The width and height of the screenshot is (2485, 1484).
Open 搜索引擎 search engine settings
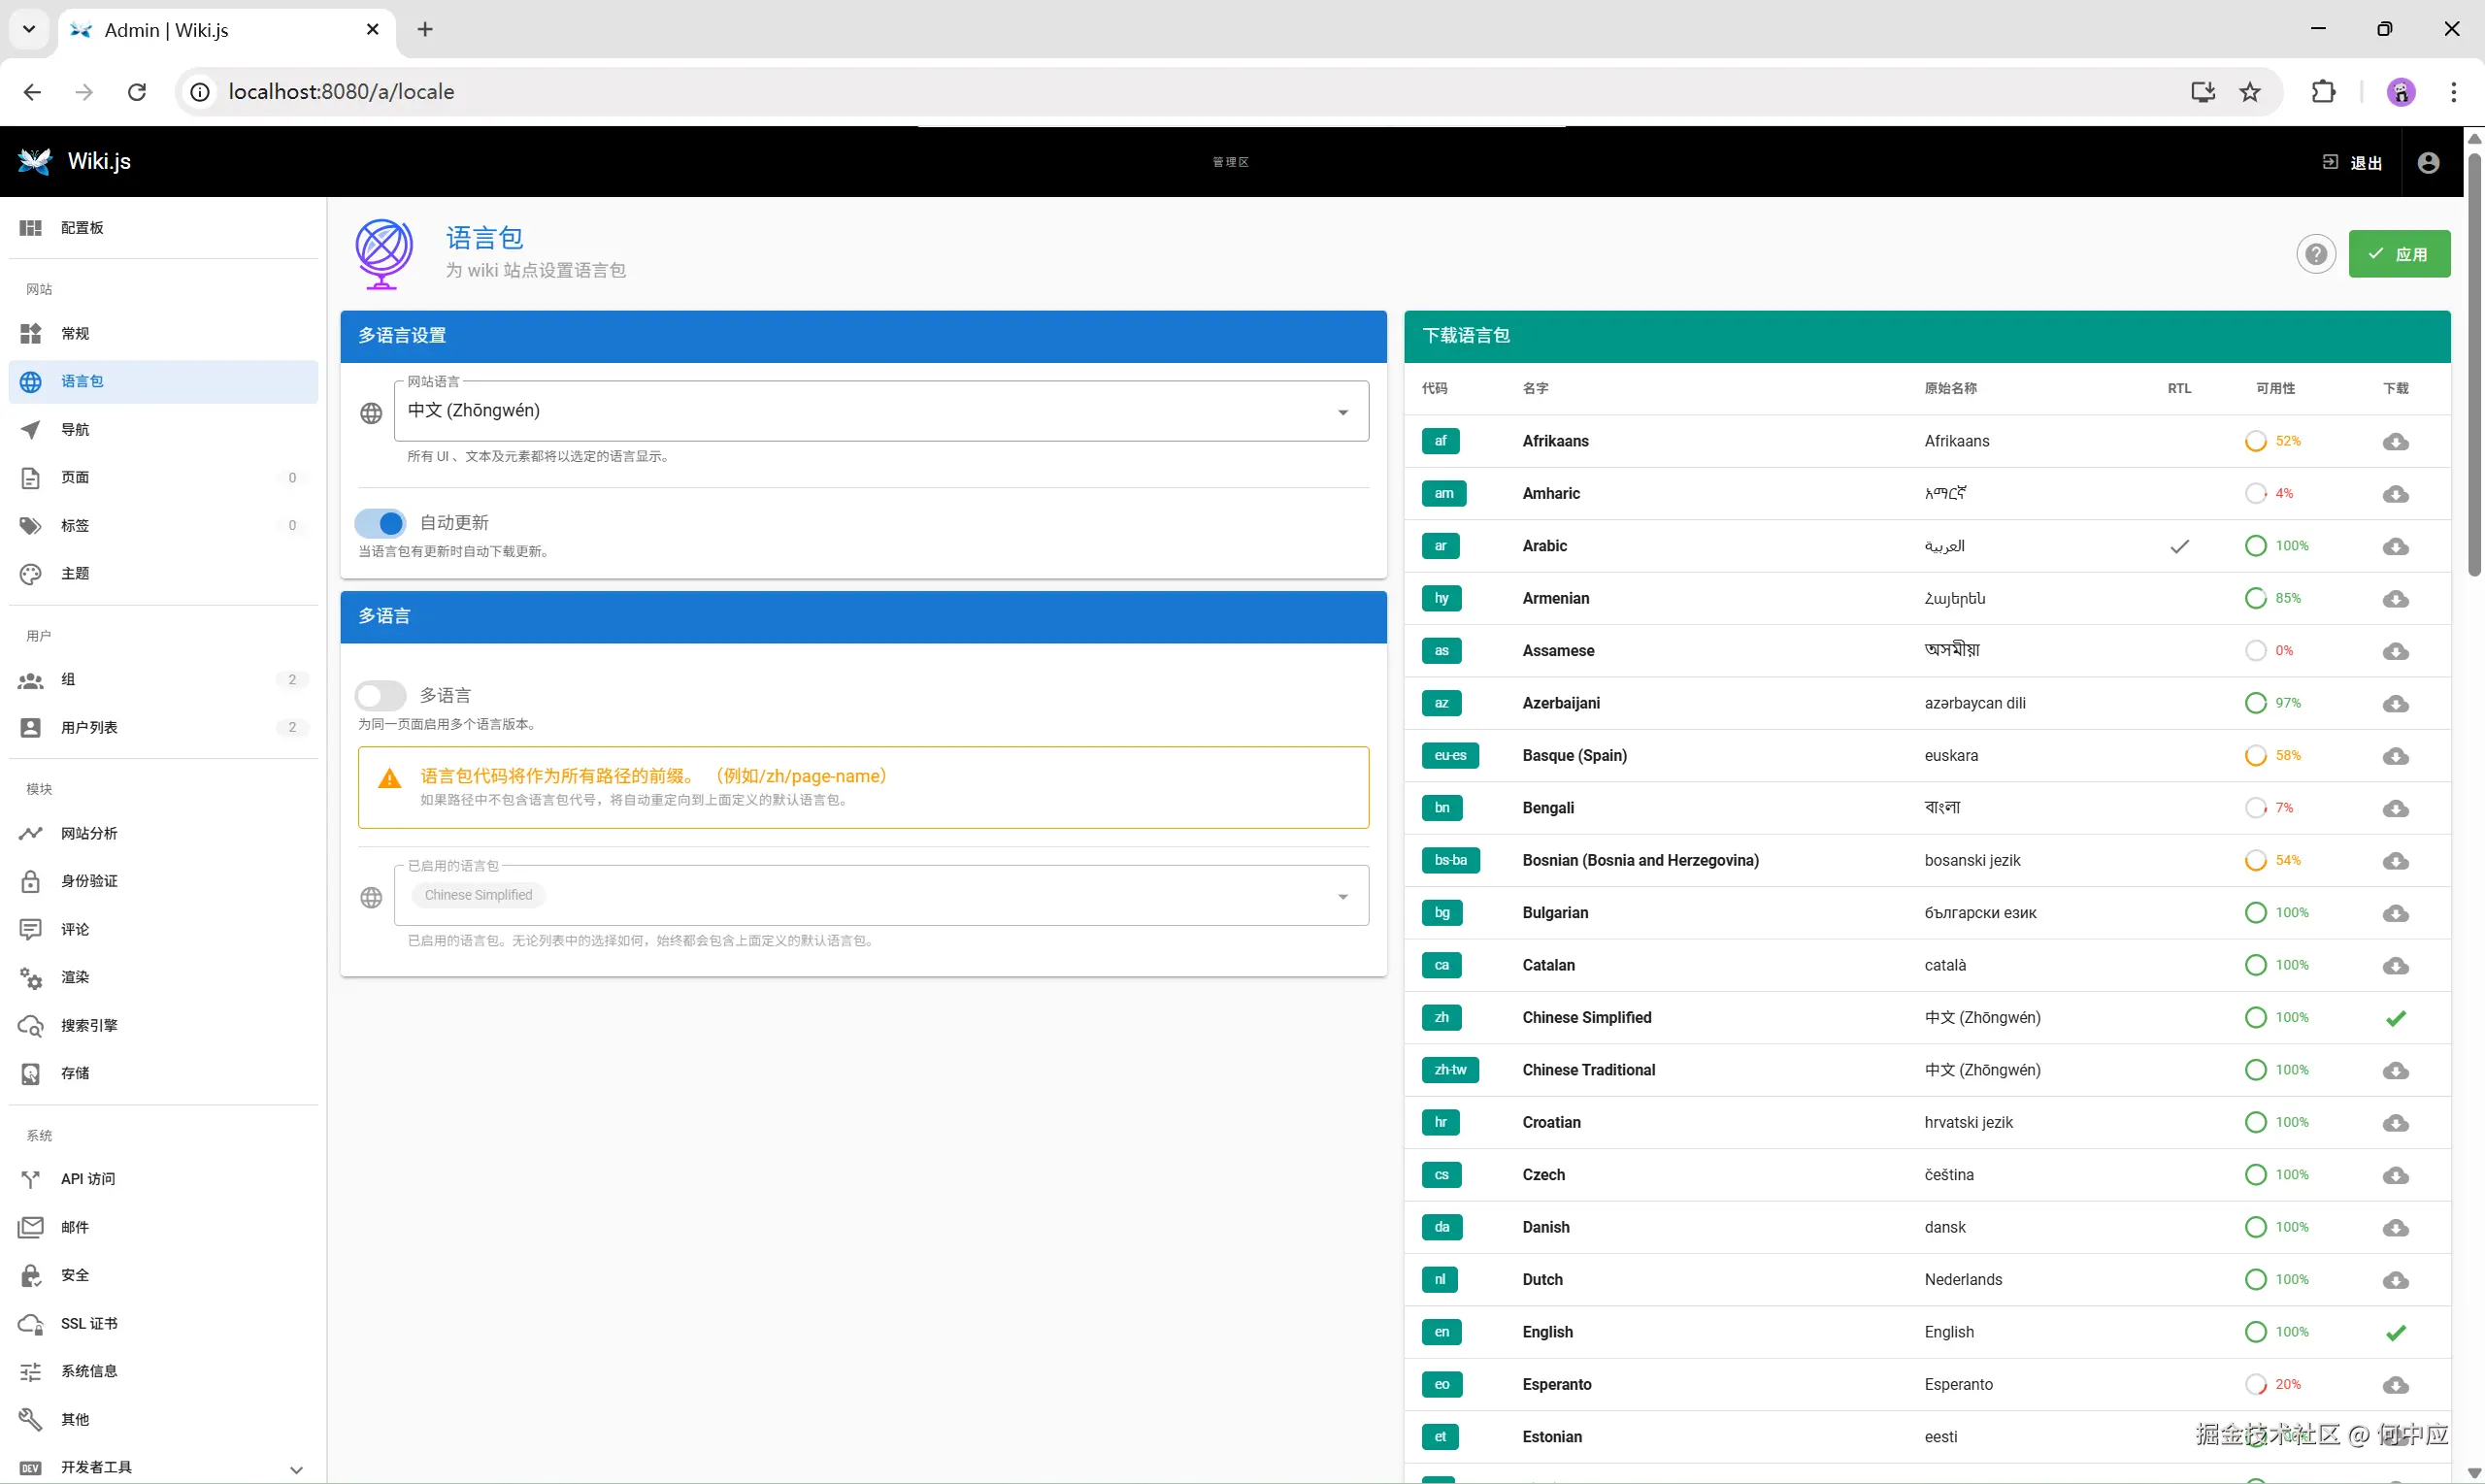[89, 1025]
